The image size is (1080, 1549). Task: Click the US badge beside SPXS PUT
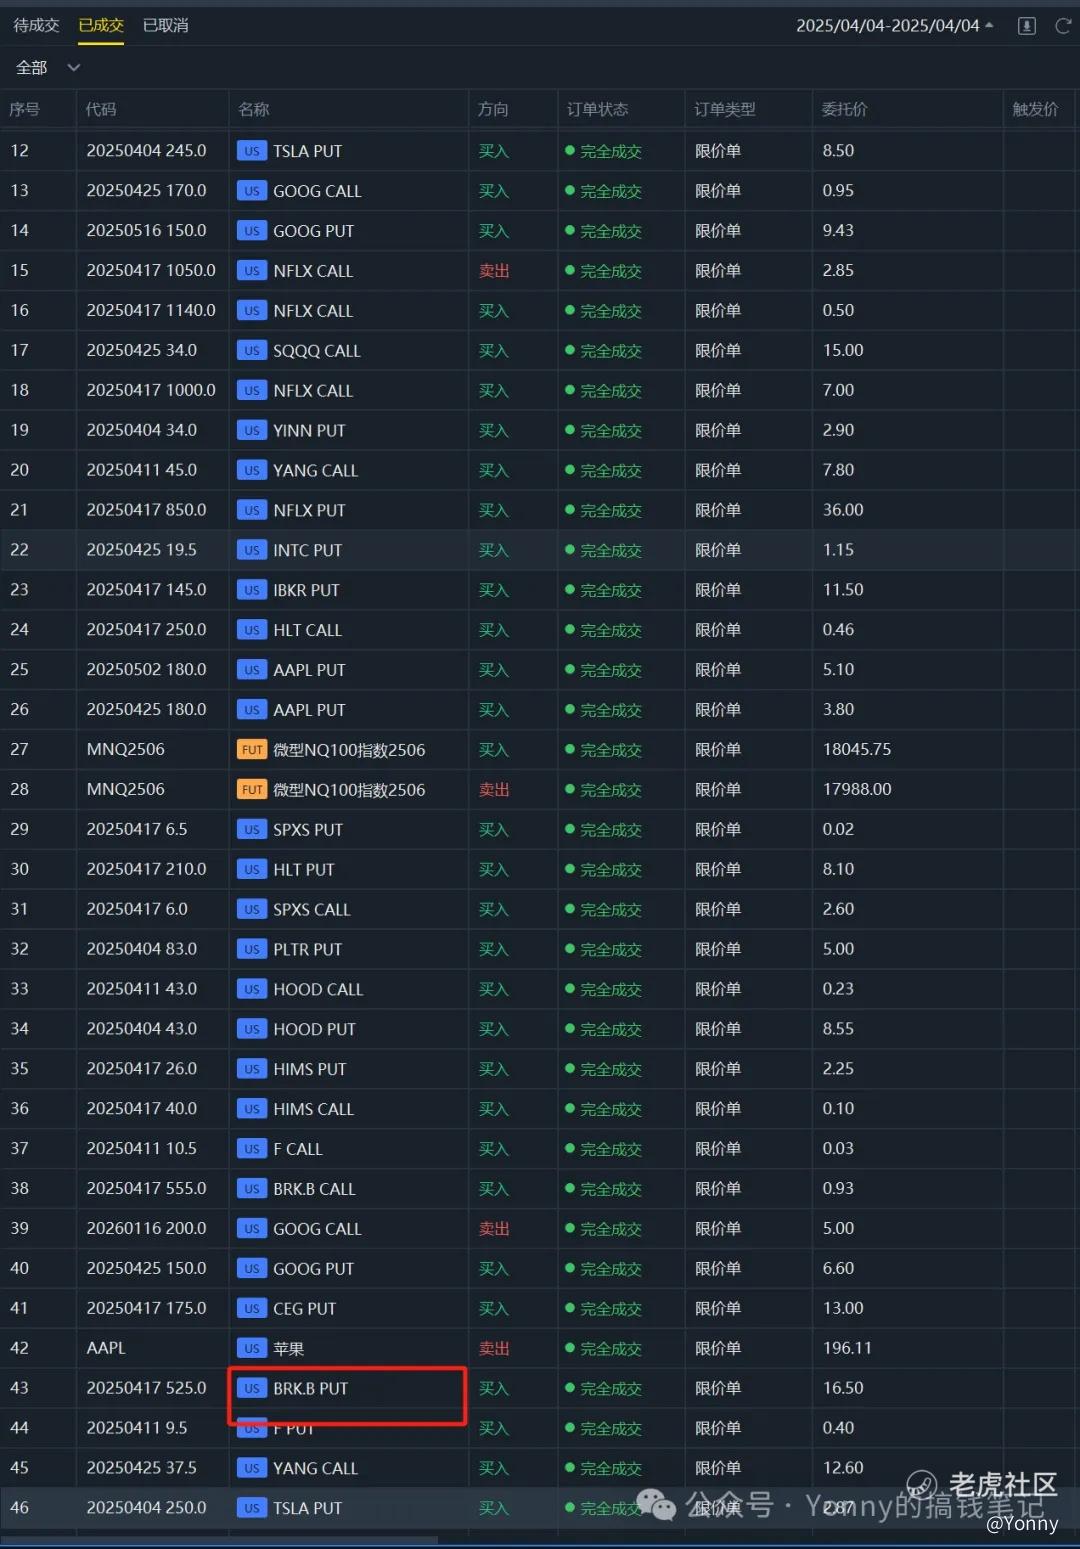(x=252, y=830)
